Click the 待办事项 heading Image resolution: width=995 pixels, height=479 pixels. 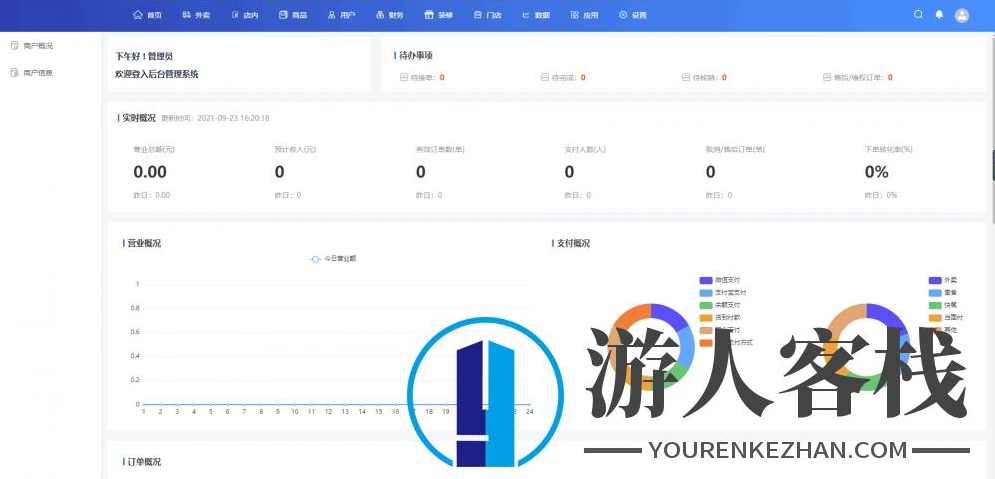(x=414, y=56)
